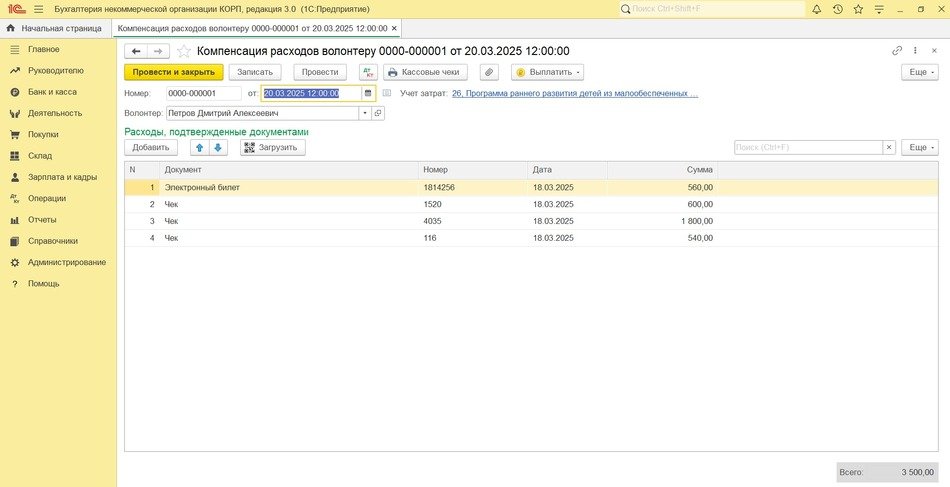950x487 pixels.
Task: Open the Зарплата и кадры section
Action: pos(62,177)
